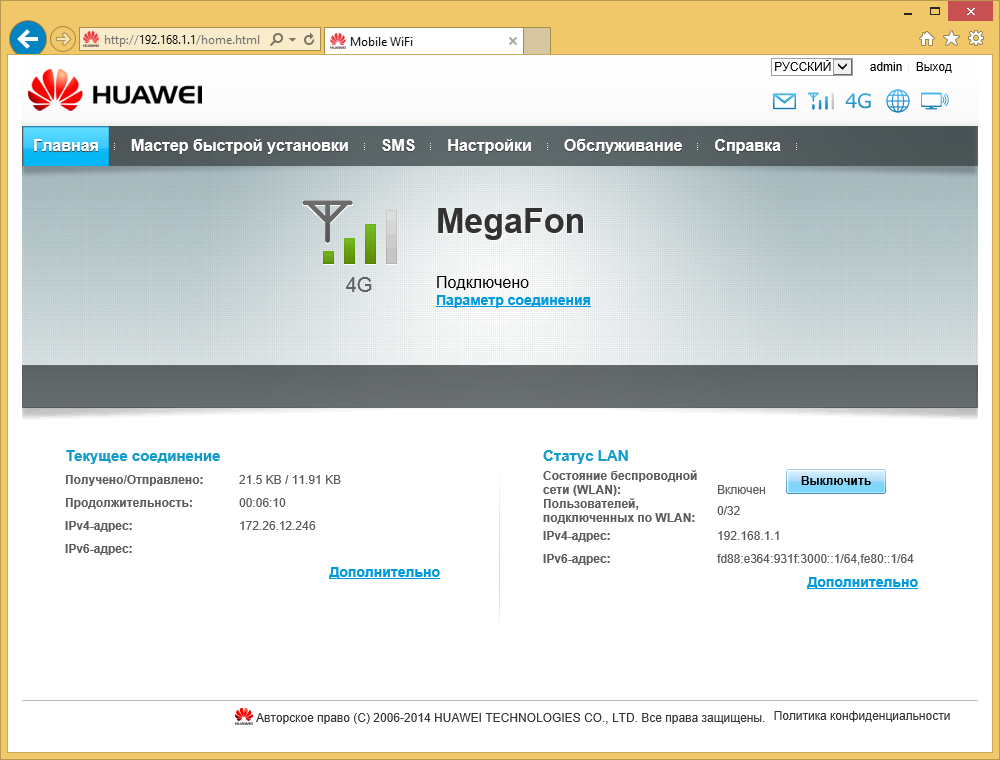Image resolution: width=1000 pixels, height=760 pixels.
Task: Click Выход to log out
Action: point(934,67)
